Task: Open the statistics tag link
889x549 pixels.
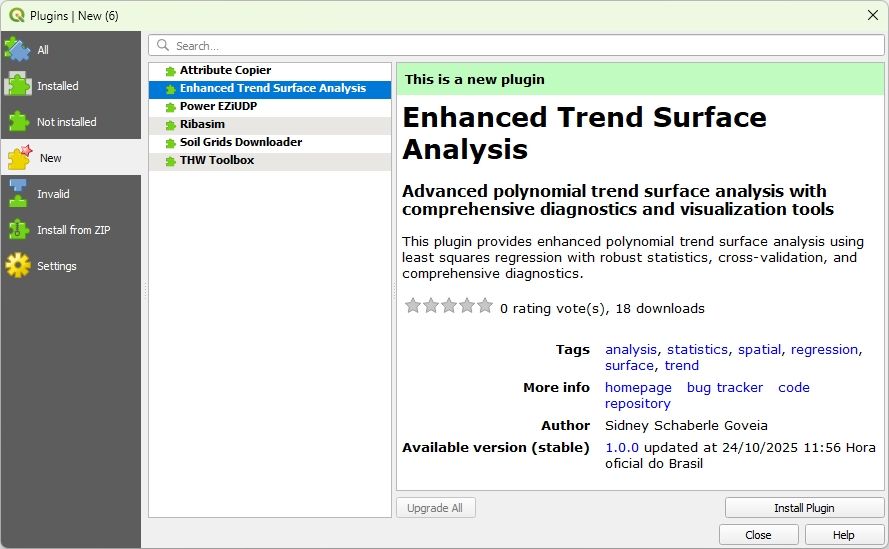Action: (x=697, y=349)
